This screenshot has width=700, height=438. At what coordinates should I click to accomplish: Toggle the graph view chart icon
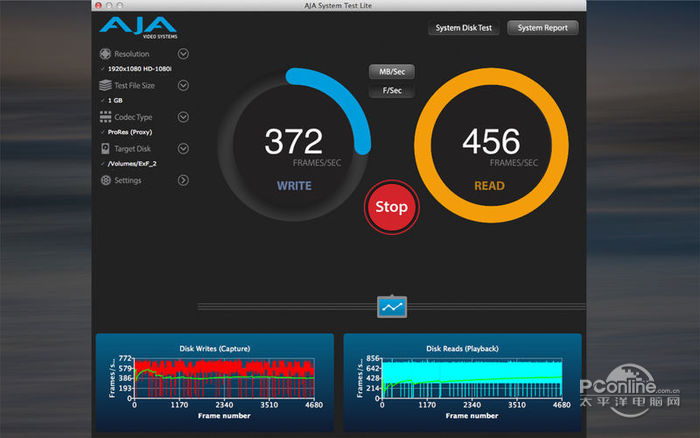point(392,307)
